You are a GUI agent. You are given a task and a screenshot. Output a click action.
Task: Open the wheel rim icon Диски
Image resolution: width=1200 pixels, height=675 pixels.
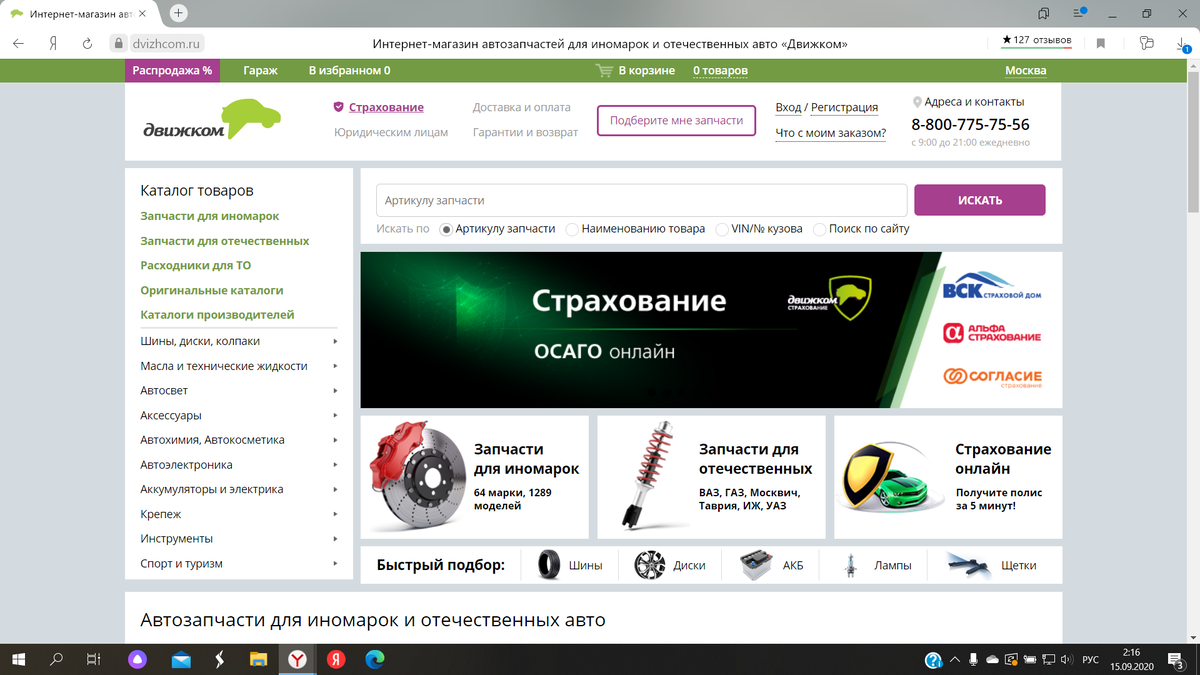coord(650,565)
